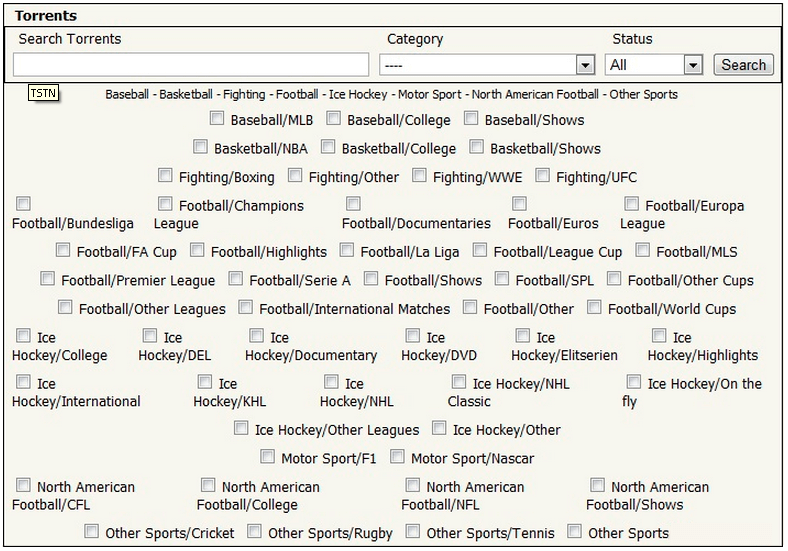The image size is (788, 551).
Task: Jump to Motor Sport category link
Action: (x=429, y=95)
